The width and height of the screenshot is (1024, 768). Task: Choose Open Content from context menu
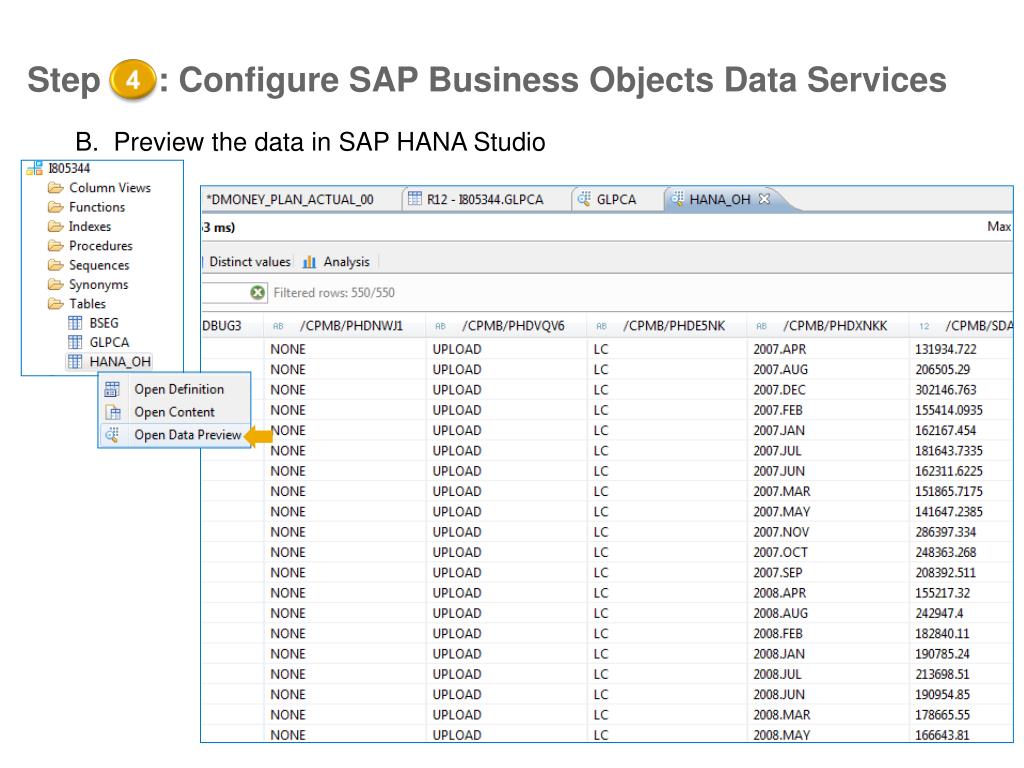[x=174, y=412]
